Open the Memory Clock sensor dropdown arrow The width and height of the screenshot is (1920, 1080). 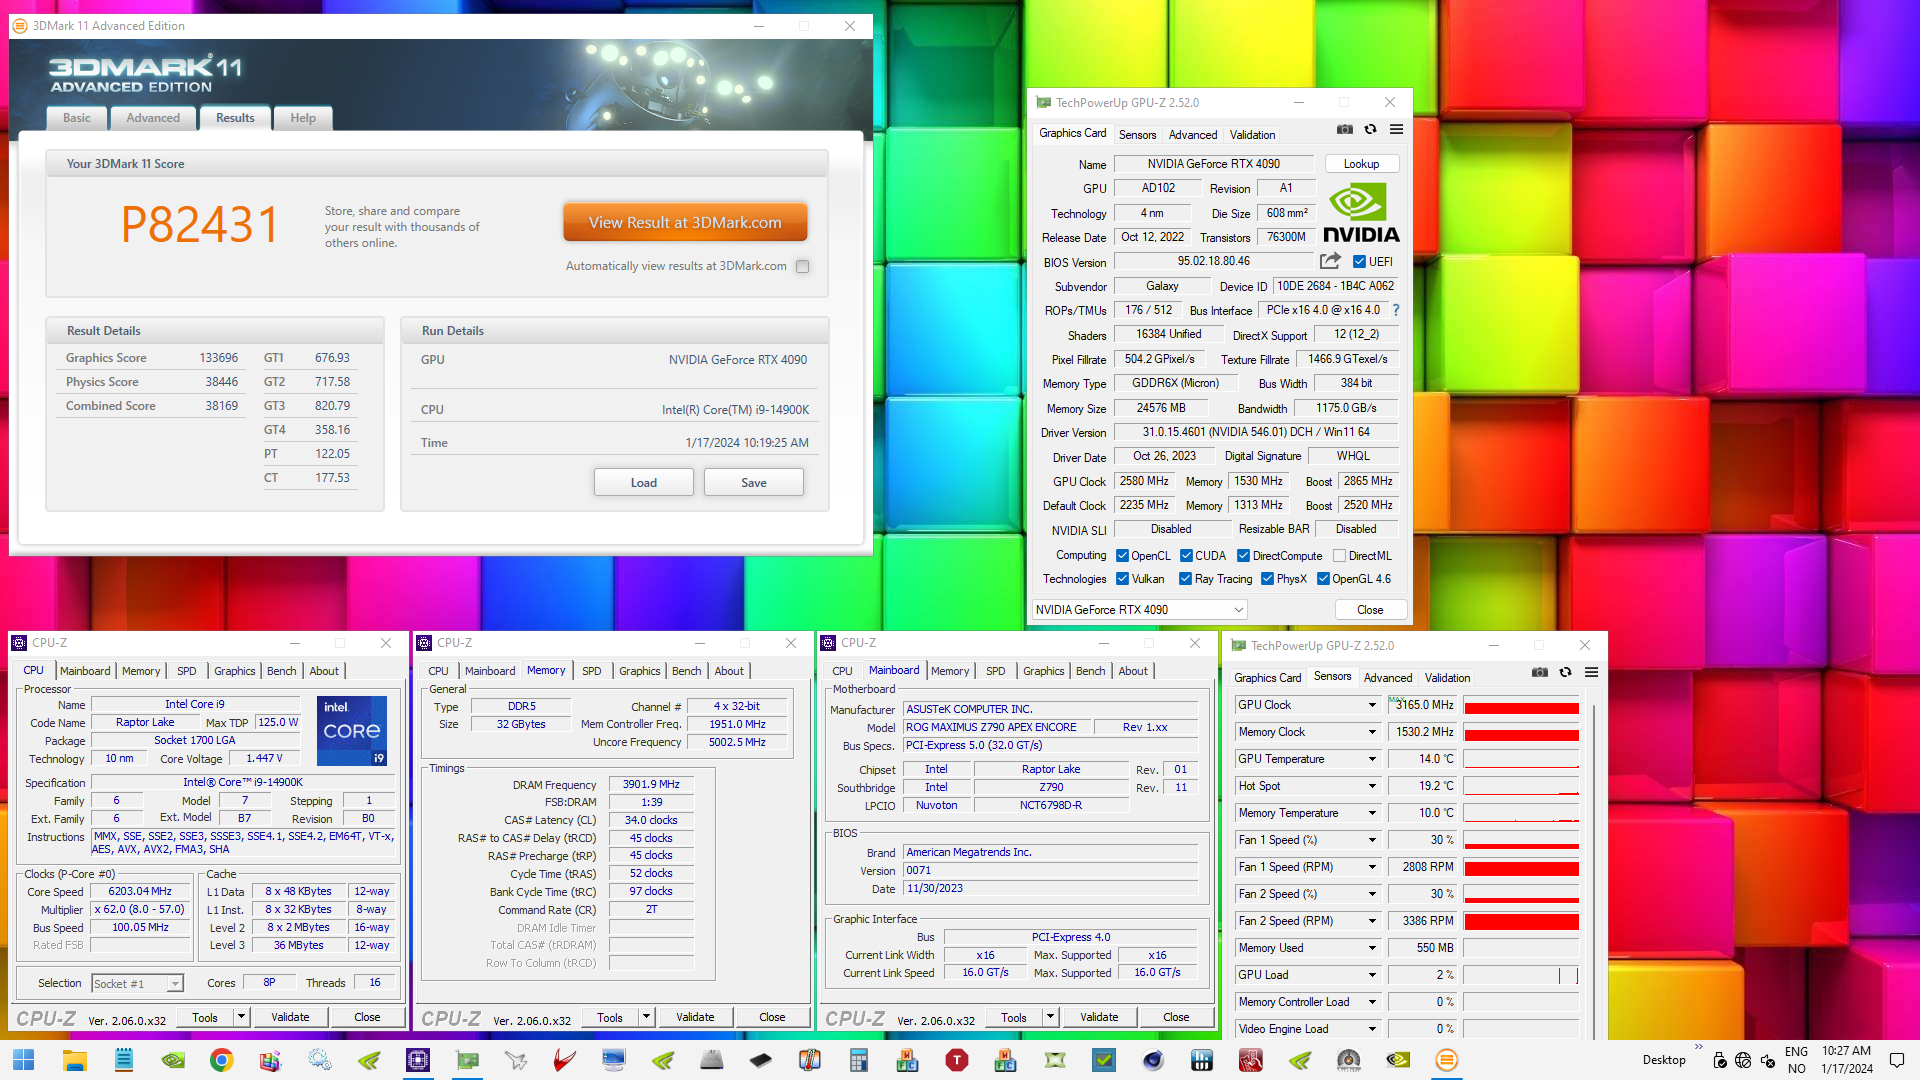pos(1372,732)
